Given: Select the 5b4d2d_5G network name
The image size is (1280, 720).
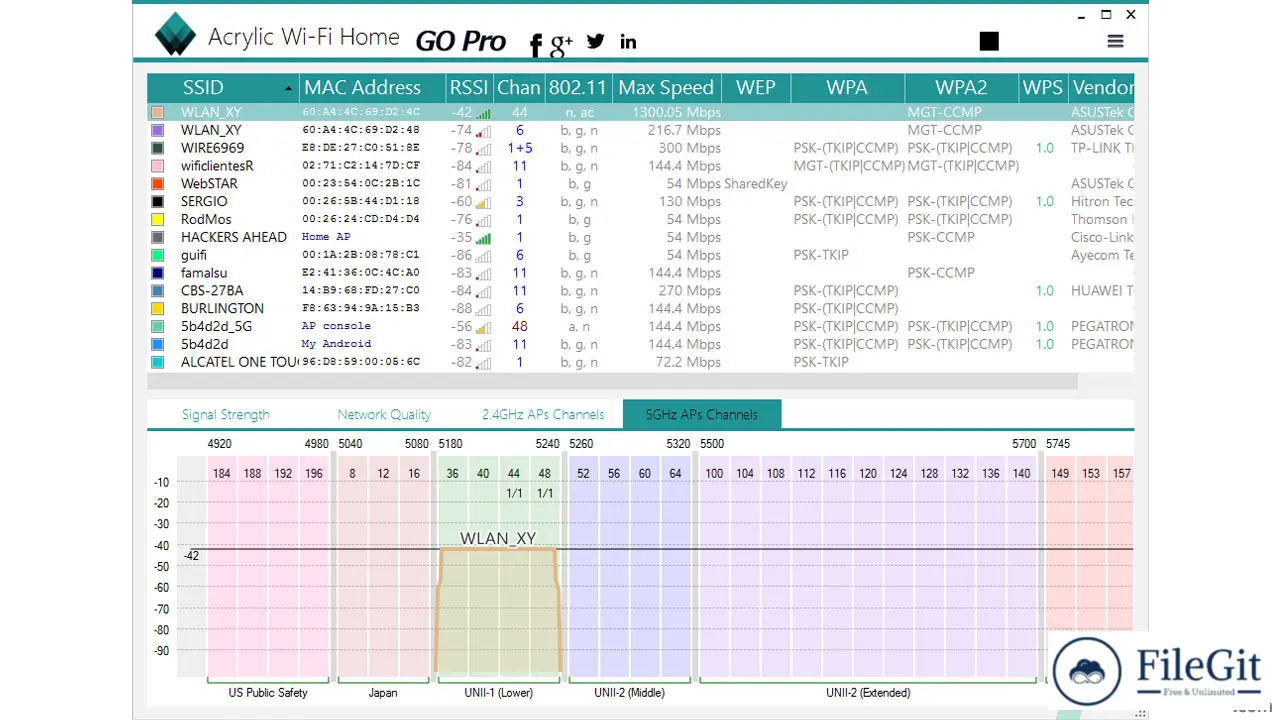Looking at the screenshot, I should (x=216, y=326).
